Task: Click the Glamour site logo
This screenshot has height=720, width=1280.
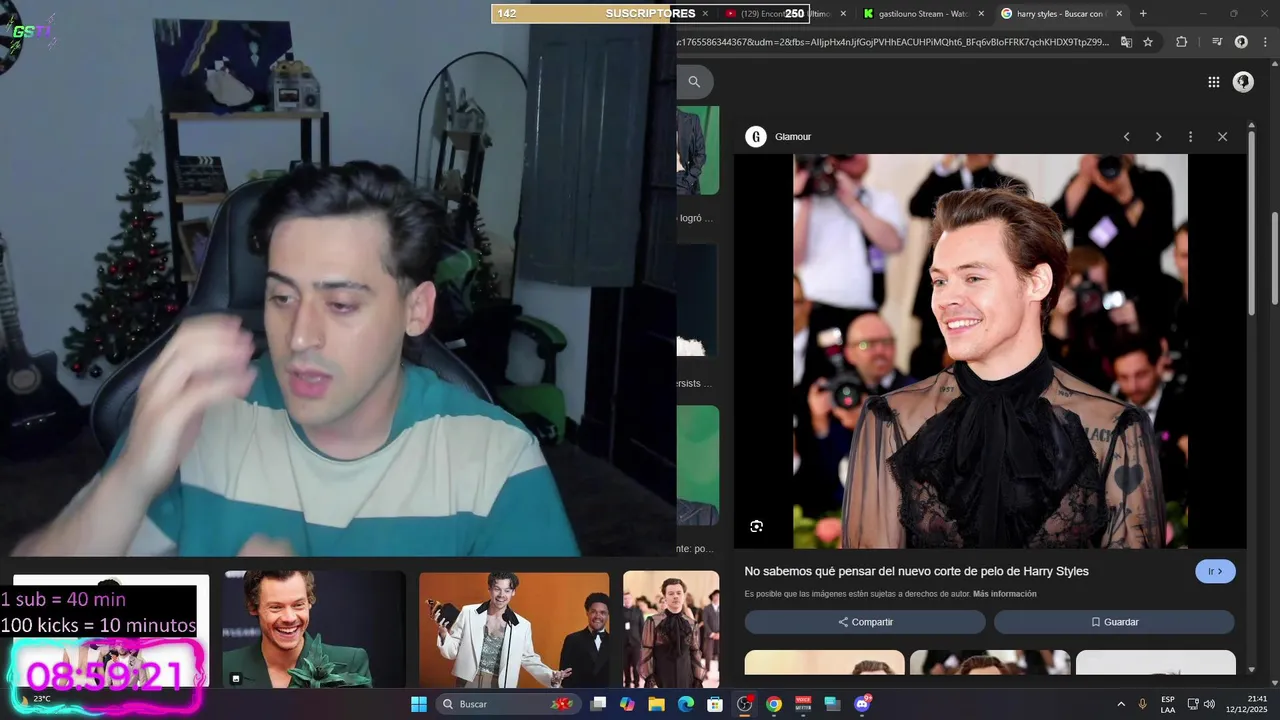Action: click(756, 137)
